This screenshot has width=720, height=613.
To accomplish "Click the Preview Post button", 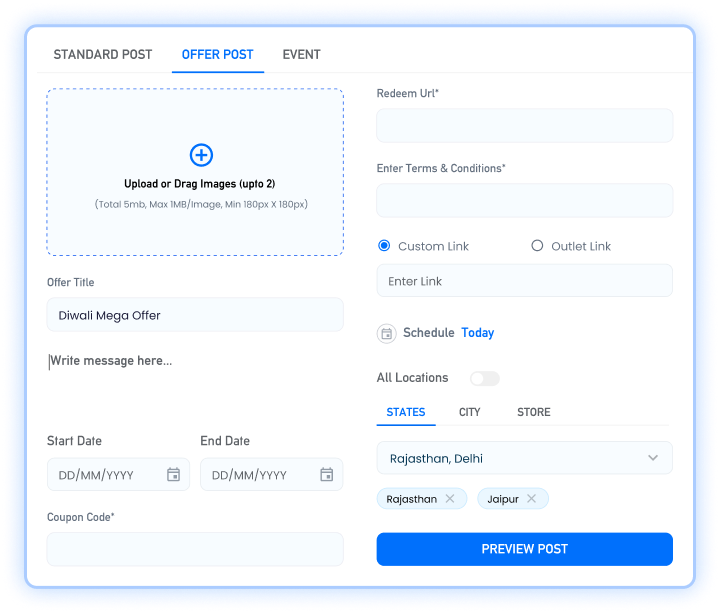I will [x=524, y=549].
